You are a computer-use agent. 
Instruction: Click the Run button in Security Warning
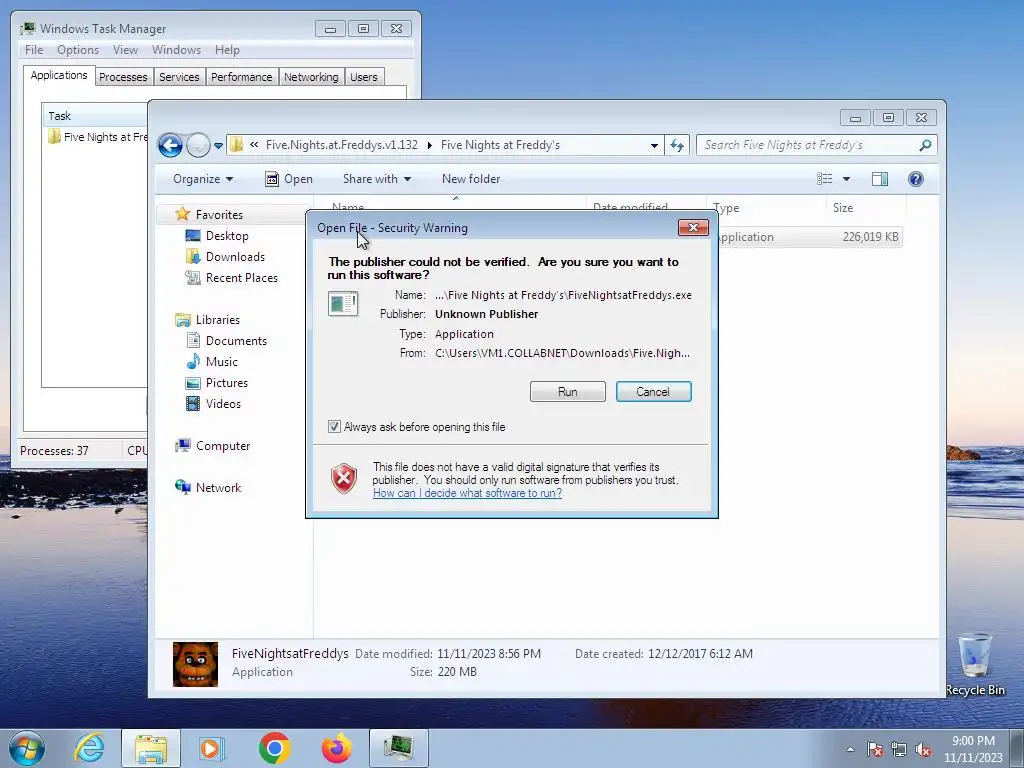(x=568, y=392)
